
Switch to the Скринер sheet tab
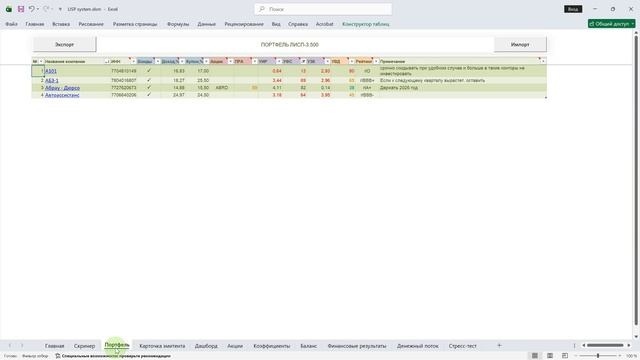click(x=84, y=346)
